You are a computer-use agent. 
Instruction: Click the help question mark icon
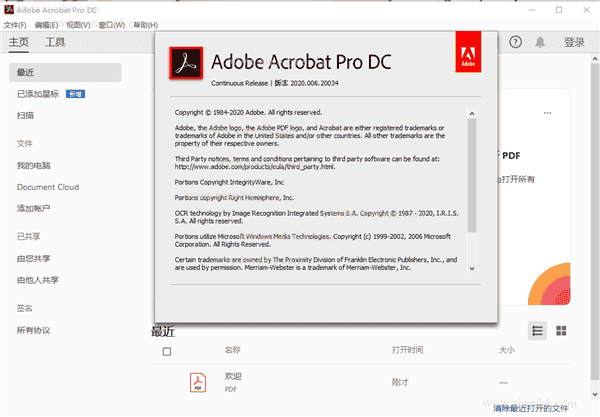click(x=516, y=42)
